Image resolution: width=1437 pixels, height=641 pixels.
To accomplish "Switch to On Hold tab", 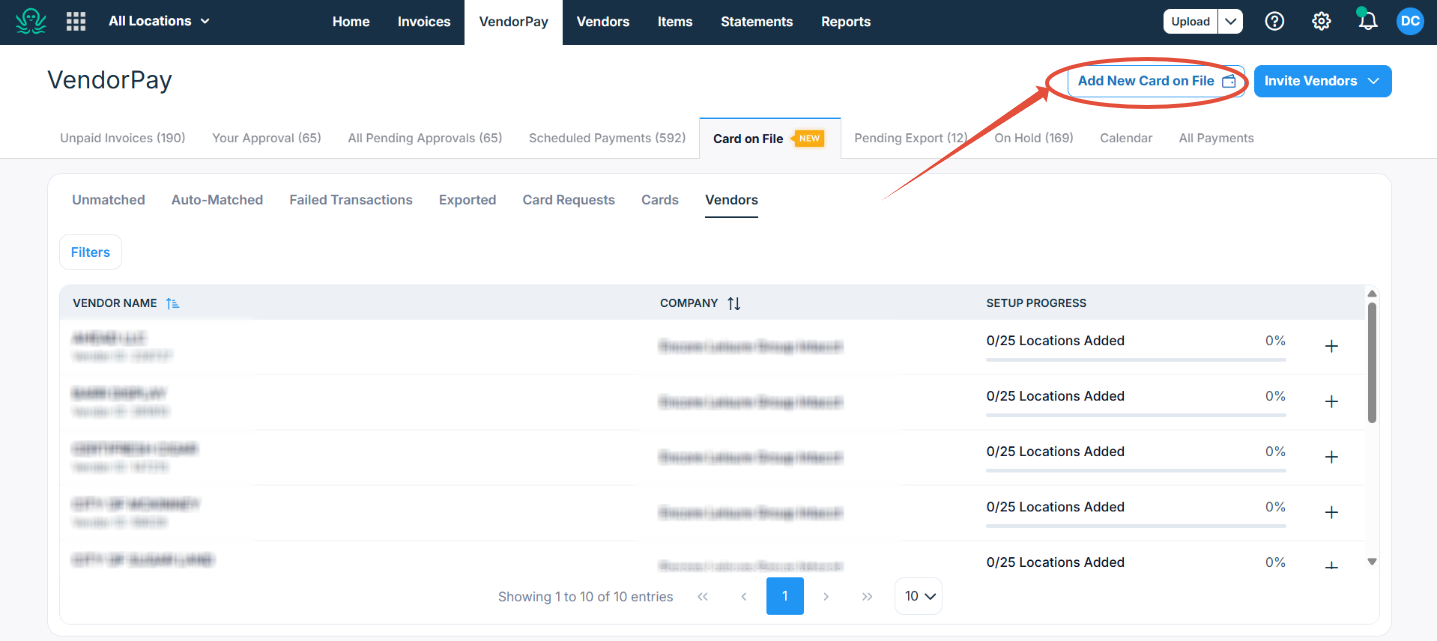I will tap(1034, 138).
